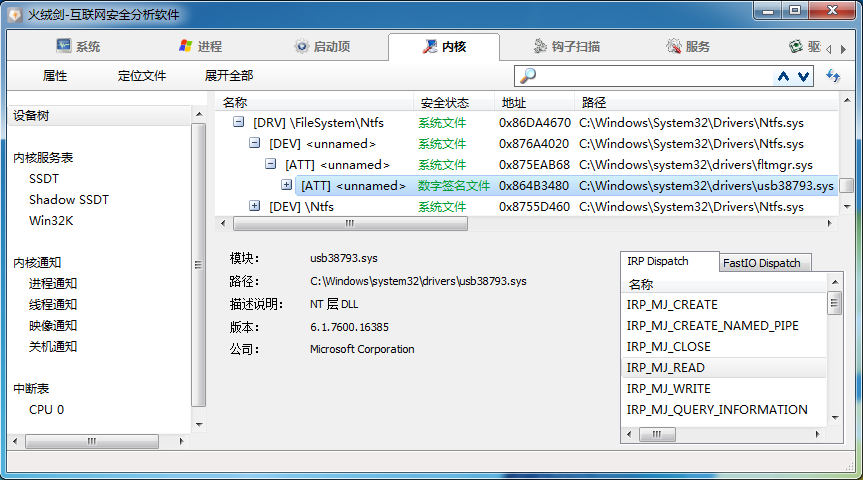Sort by the 路径 column header
The width and height of the screenshot is (863, 480).
click(706, 102)
